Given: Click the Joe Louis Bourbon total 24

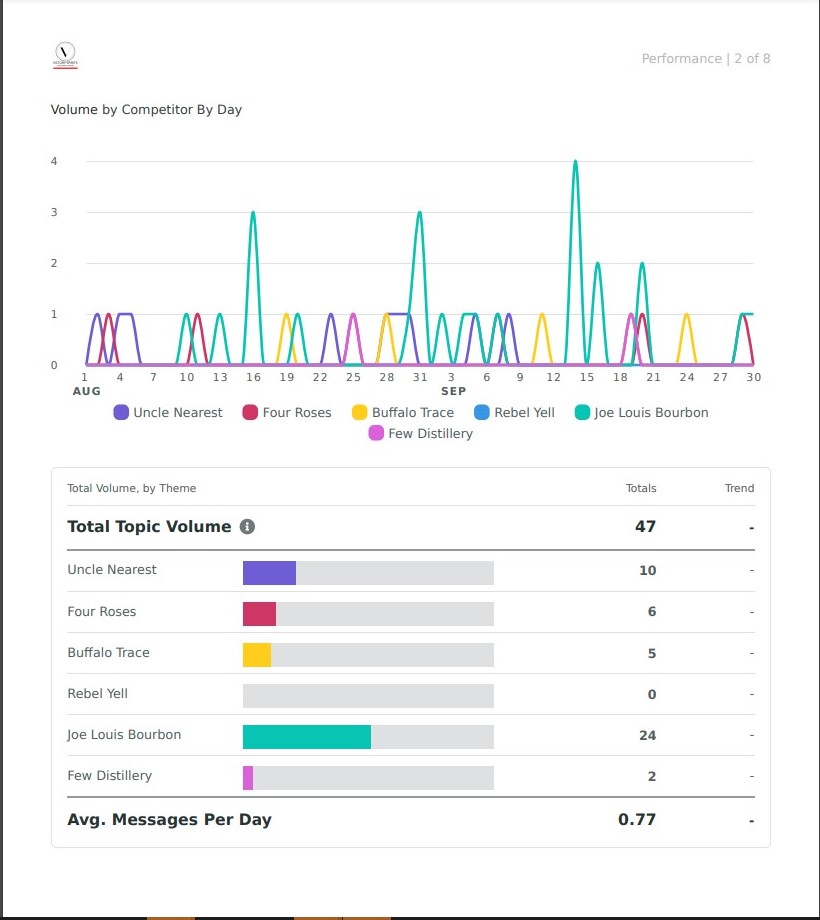Looking at the screenshot, I should (x=648, y=736).
